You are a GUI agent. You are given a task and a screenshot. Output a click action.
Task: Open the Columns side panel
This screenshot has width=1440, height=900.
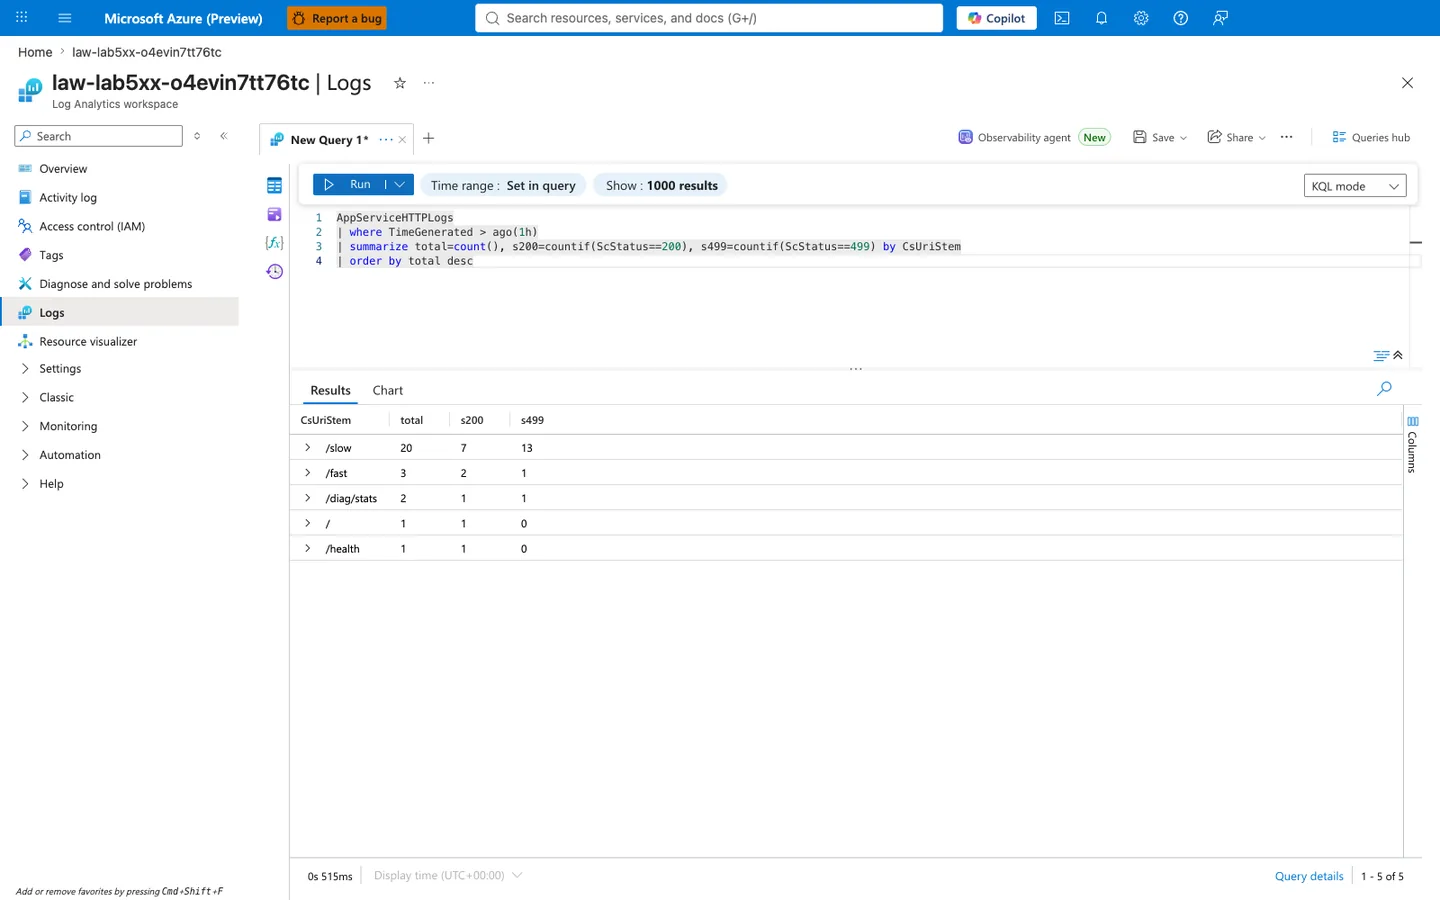pyautogui.click(x=1412, y=444)
